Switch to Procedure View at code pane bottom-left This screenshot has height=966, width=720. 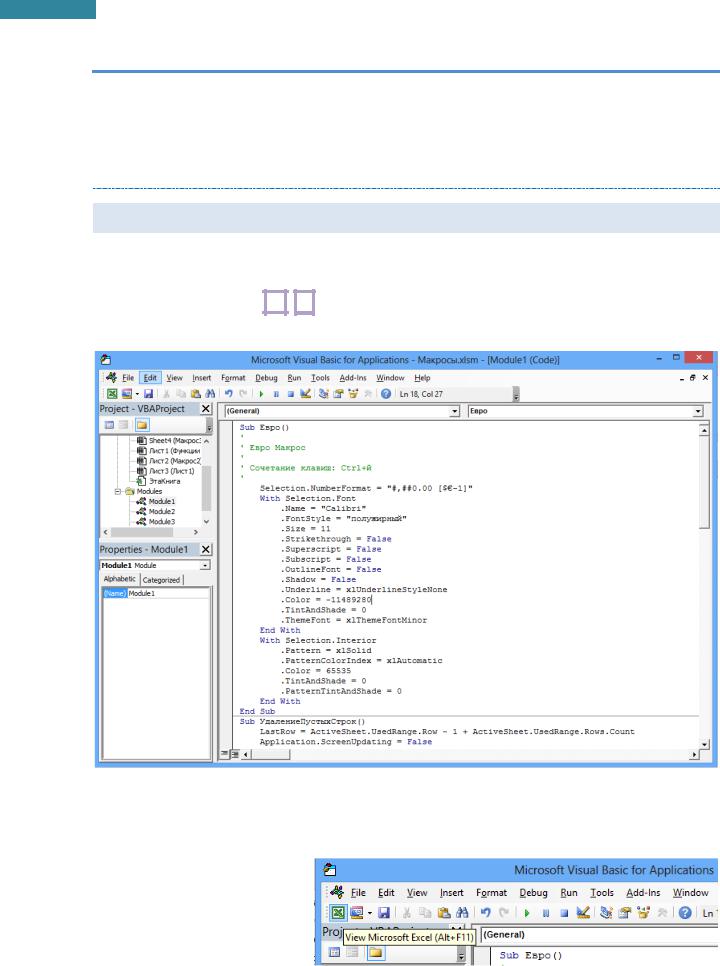click(x=223, y=752)
